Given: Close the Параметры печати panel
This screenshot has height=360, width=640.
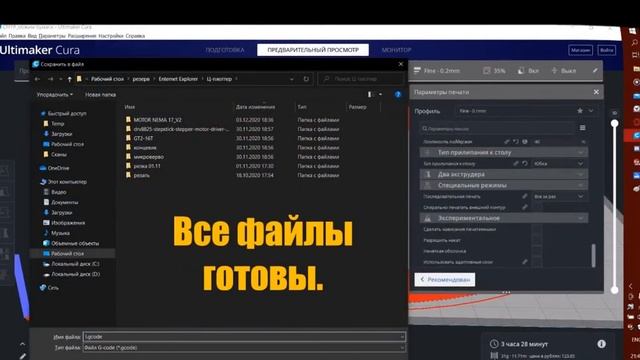Looking at the screenshot, I should coord(596,92).
